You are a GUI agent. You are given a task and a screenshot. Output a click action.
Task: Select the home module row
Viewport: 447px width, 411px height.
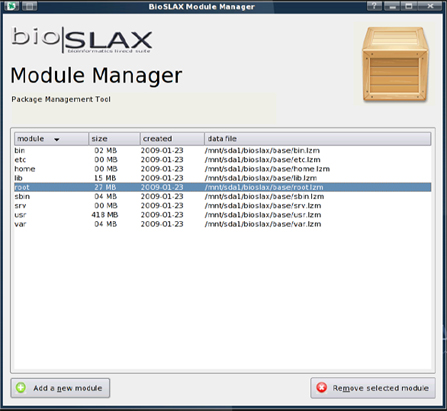click(x=222, y=169)
